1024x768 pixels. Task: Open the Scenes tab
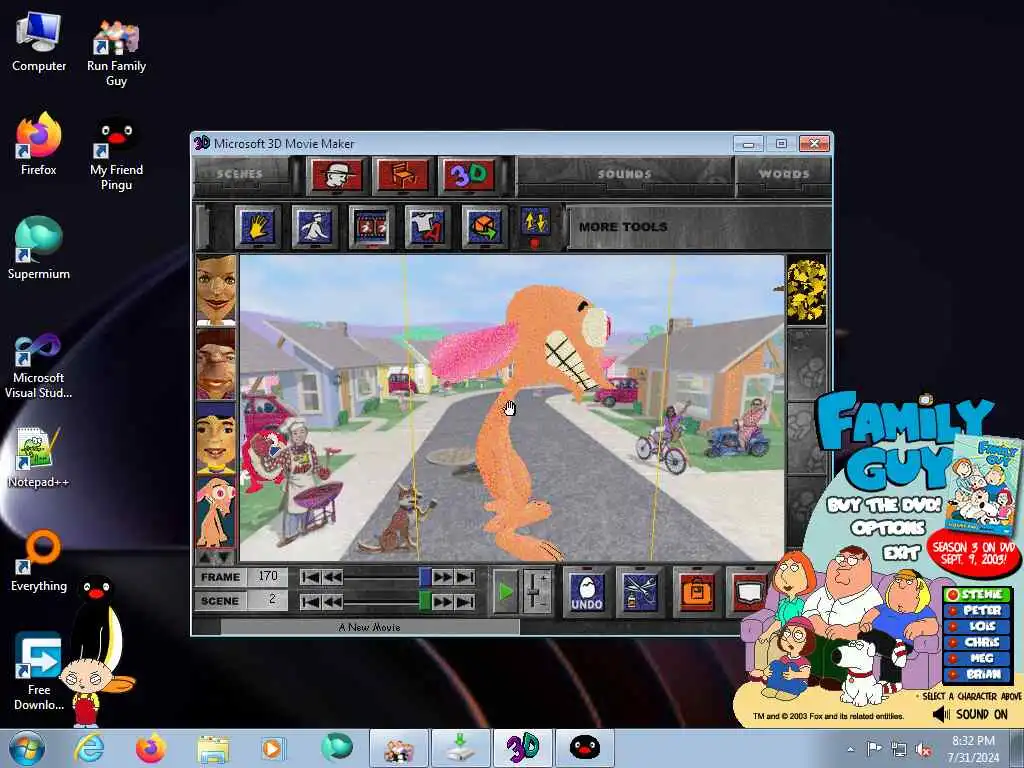pos(240,174)
